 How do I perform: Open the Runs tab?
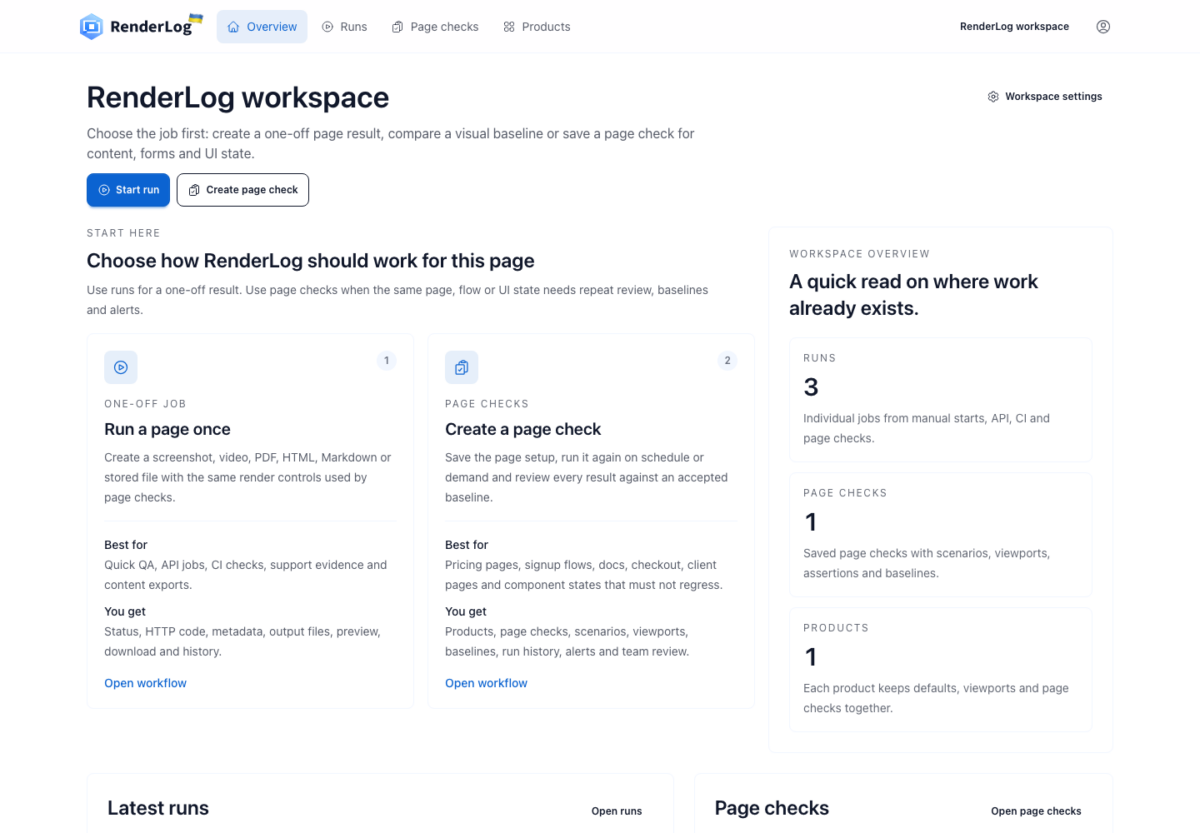coord(344,27)
